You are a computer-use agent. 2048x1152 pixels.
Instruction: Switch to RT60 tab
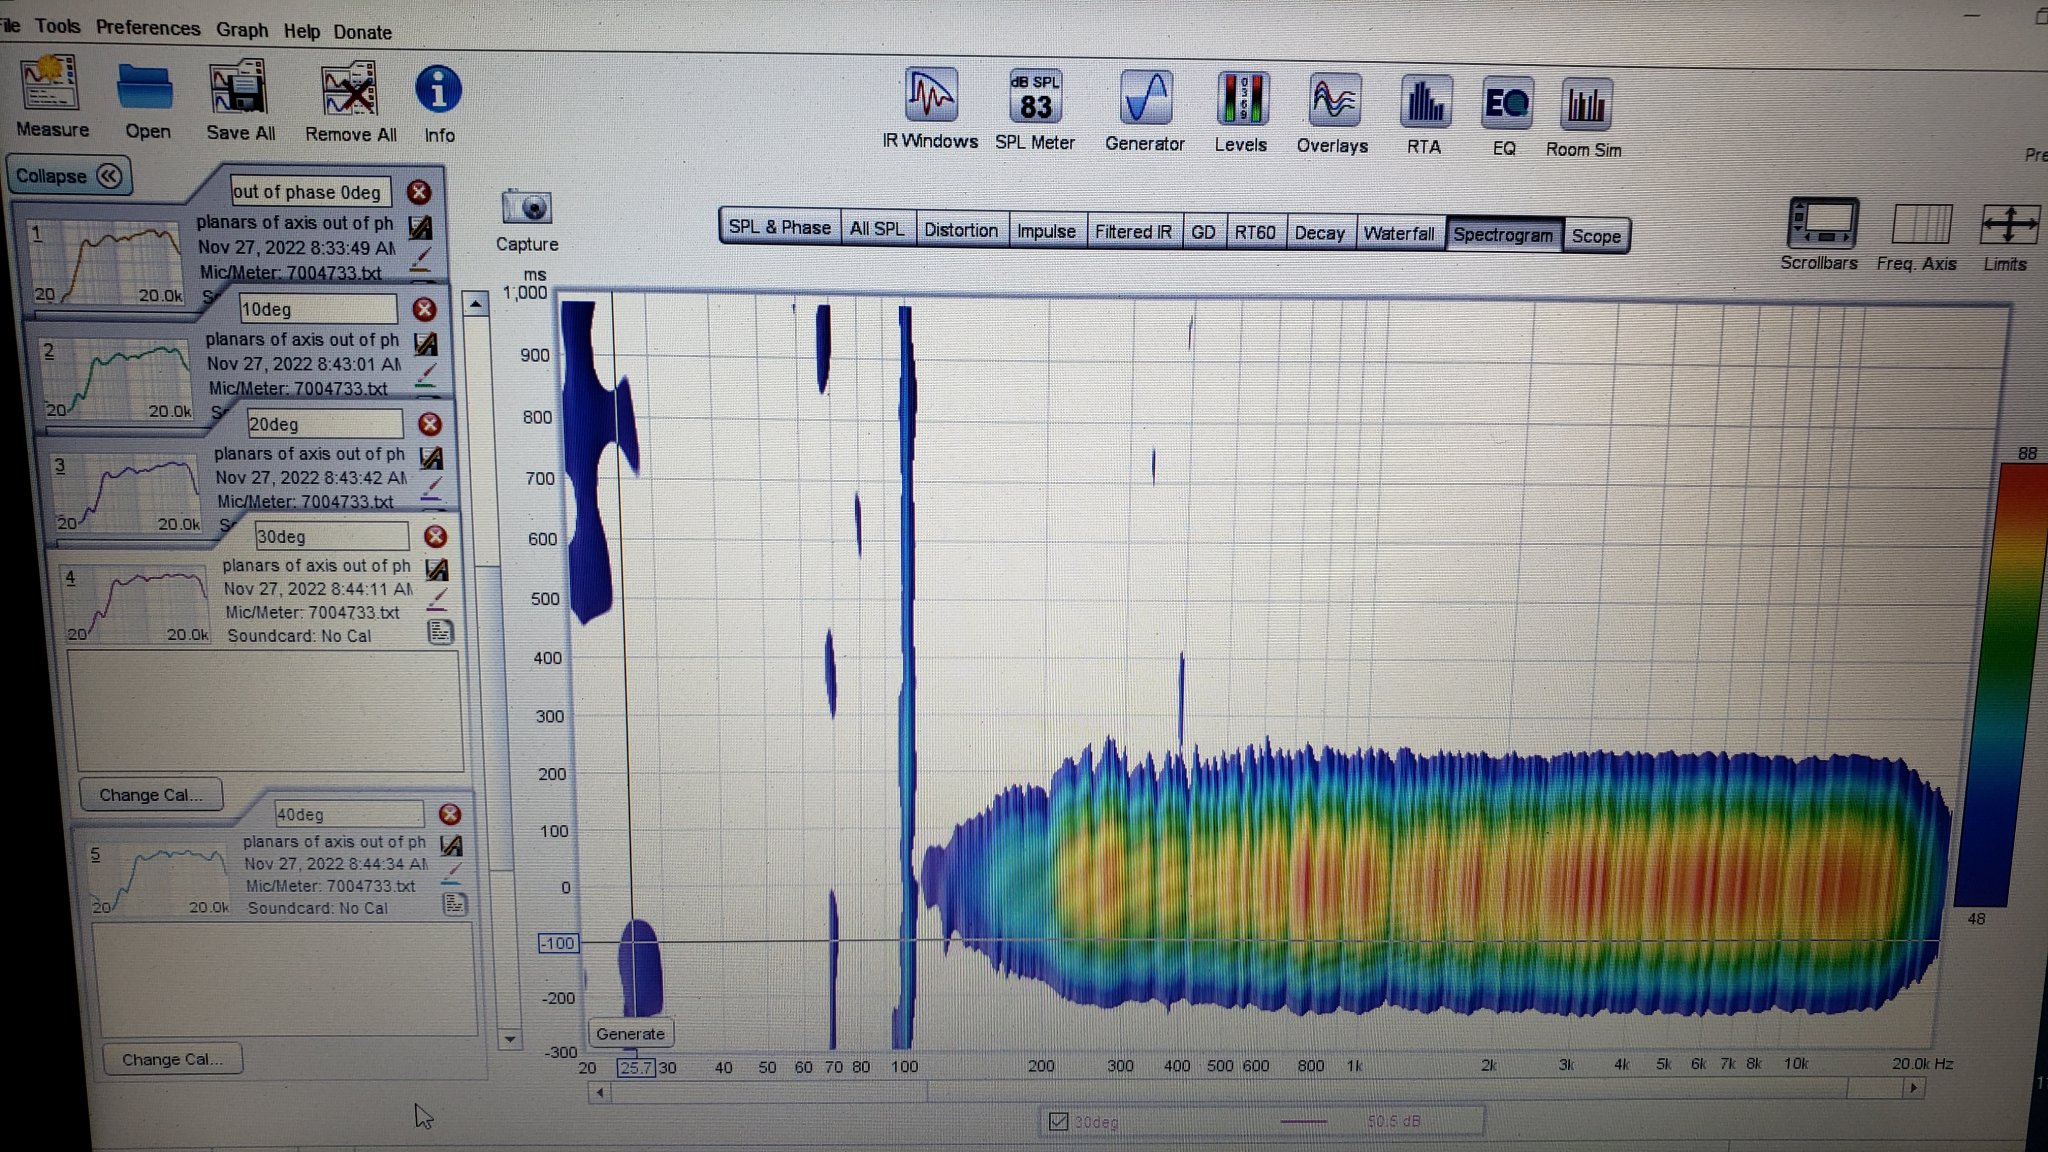(1254, 233)
